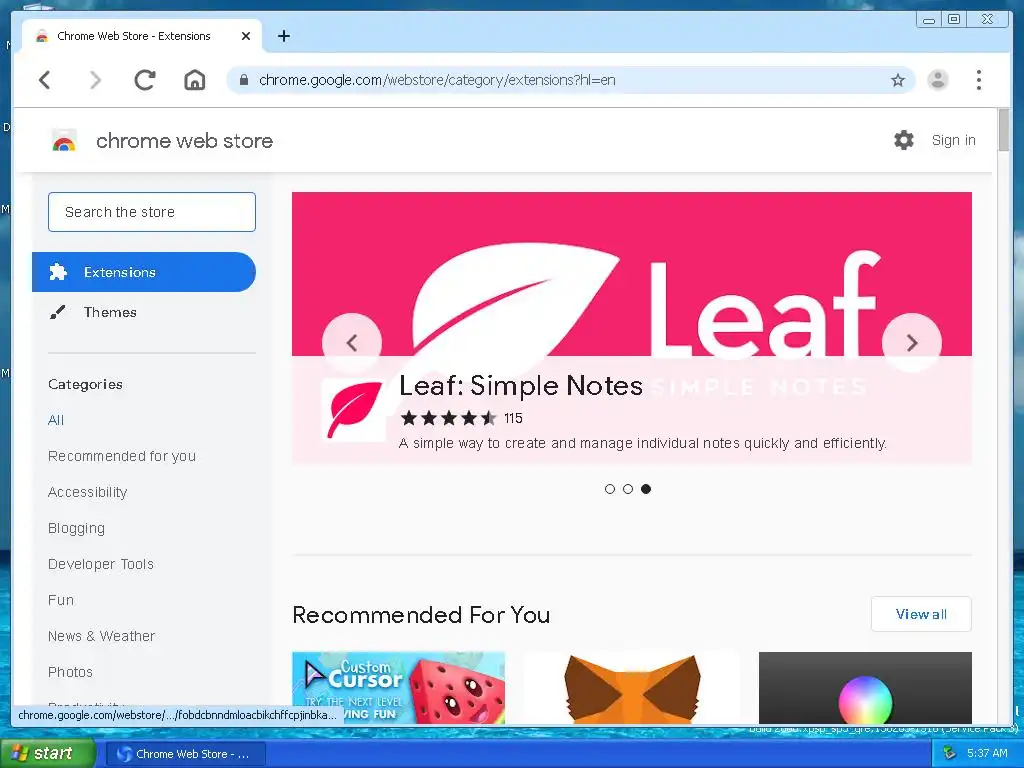Bookmark this page with the star icon
Image resolution: width=1024 pixels, height=768 pixels.
[x=898, y=80]
